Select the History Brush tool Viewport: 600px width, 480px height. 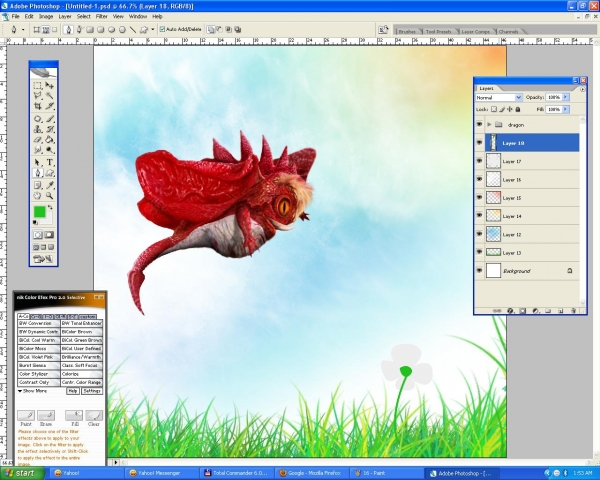pyautogui.click(x=50, y=129)
